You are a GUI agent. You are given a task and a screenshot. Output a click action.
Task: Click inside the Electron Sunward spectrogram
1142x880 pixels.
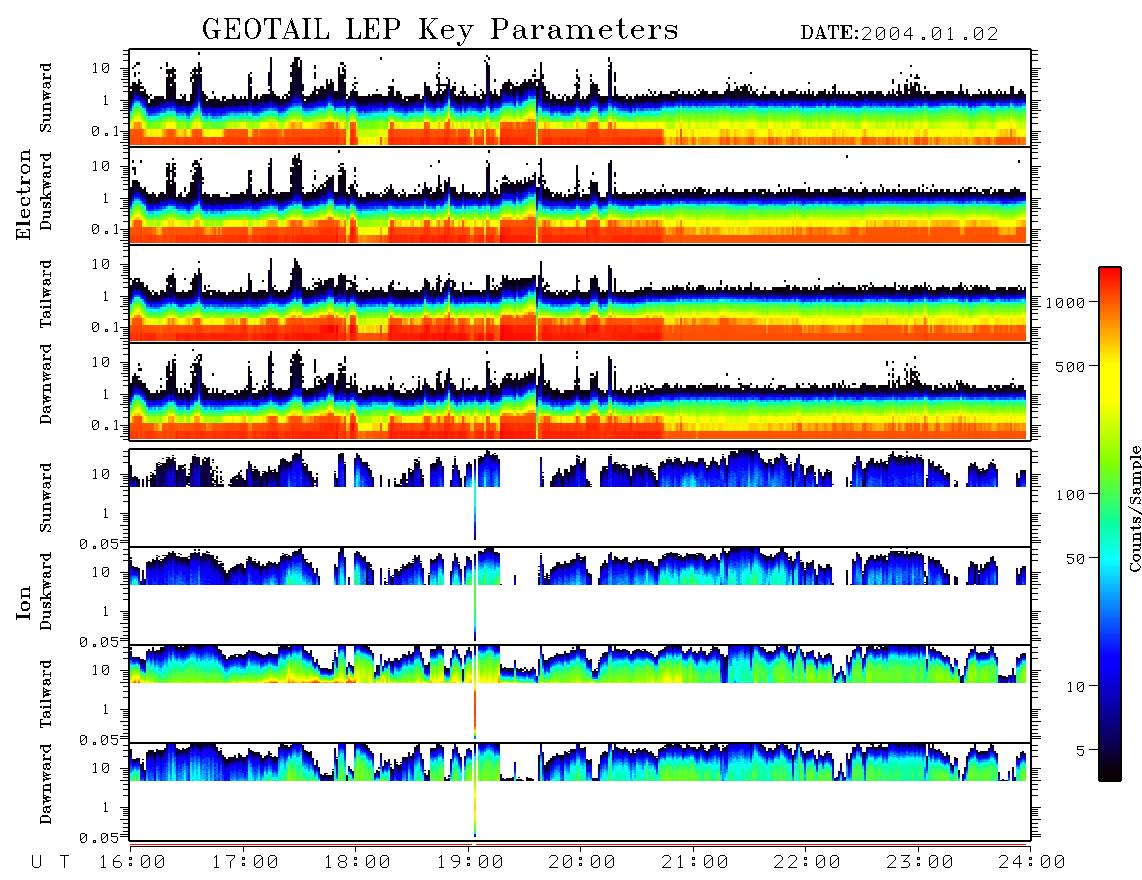pos(580,98)
